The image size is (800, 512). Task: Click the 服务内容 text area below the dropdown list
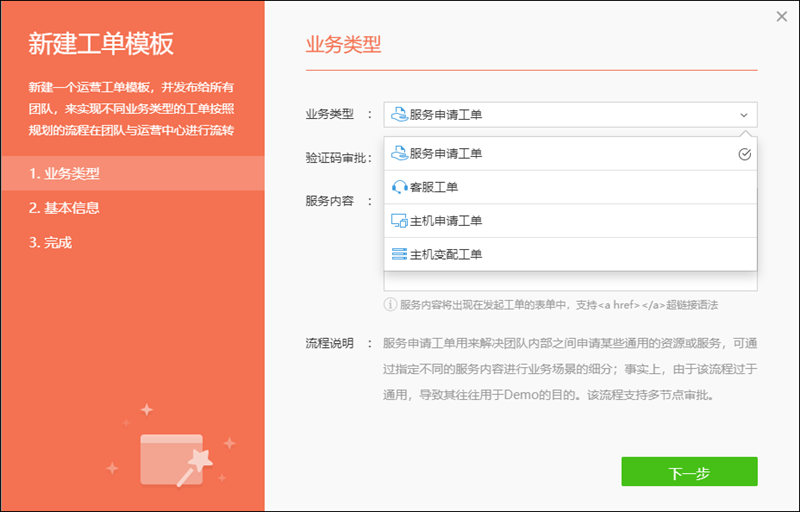pos(570,281)
